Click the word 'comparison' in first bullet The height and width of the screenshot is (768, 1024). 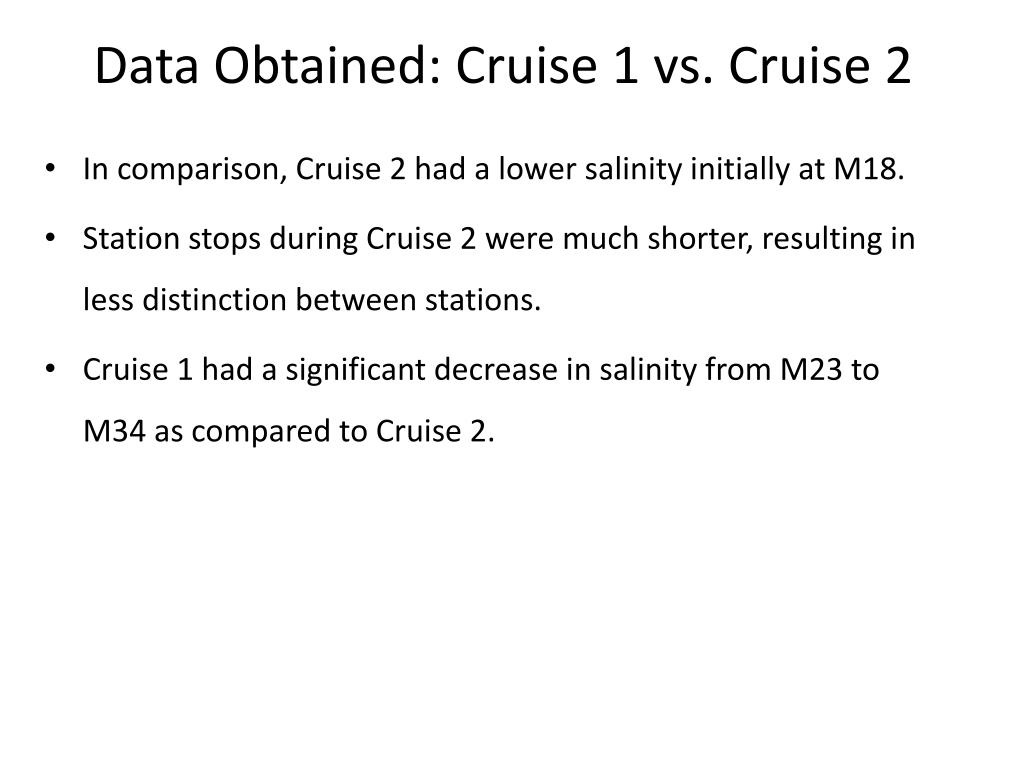tap(201, 170)
